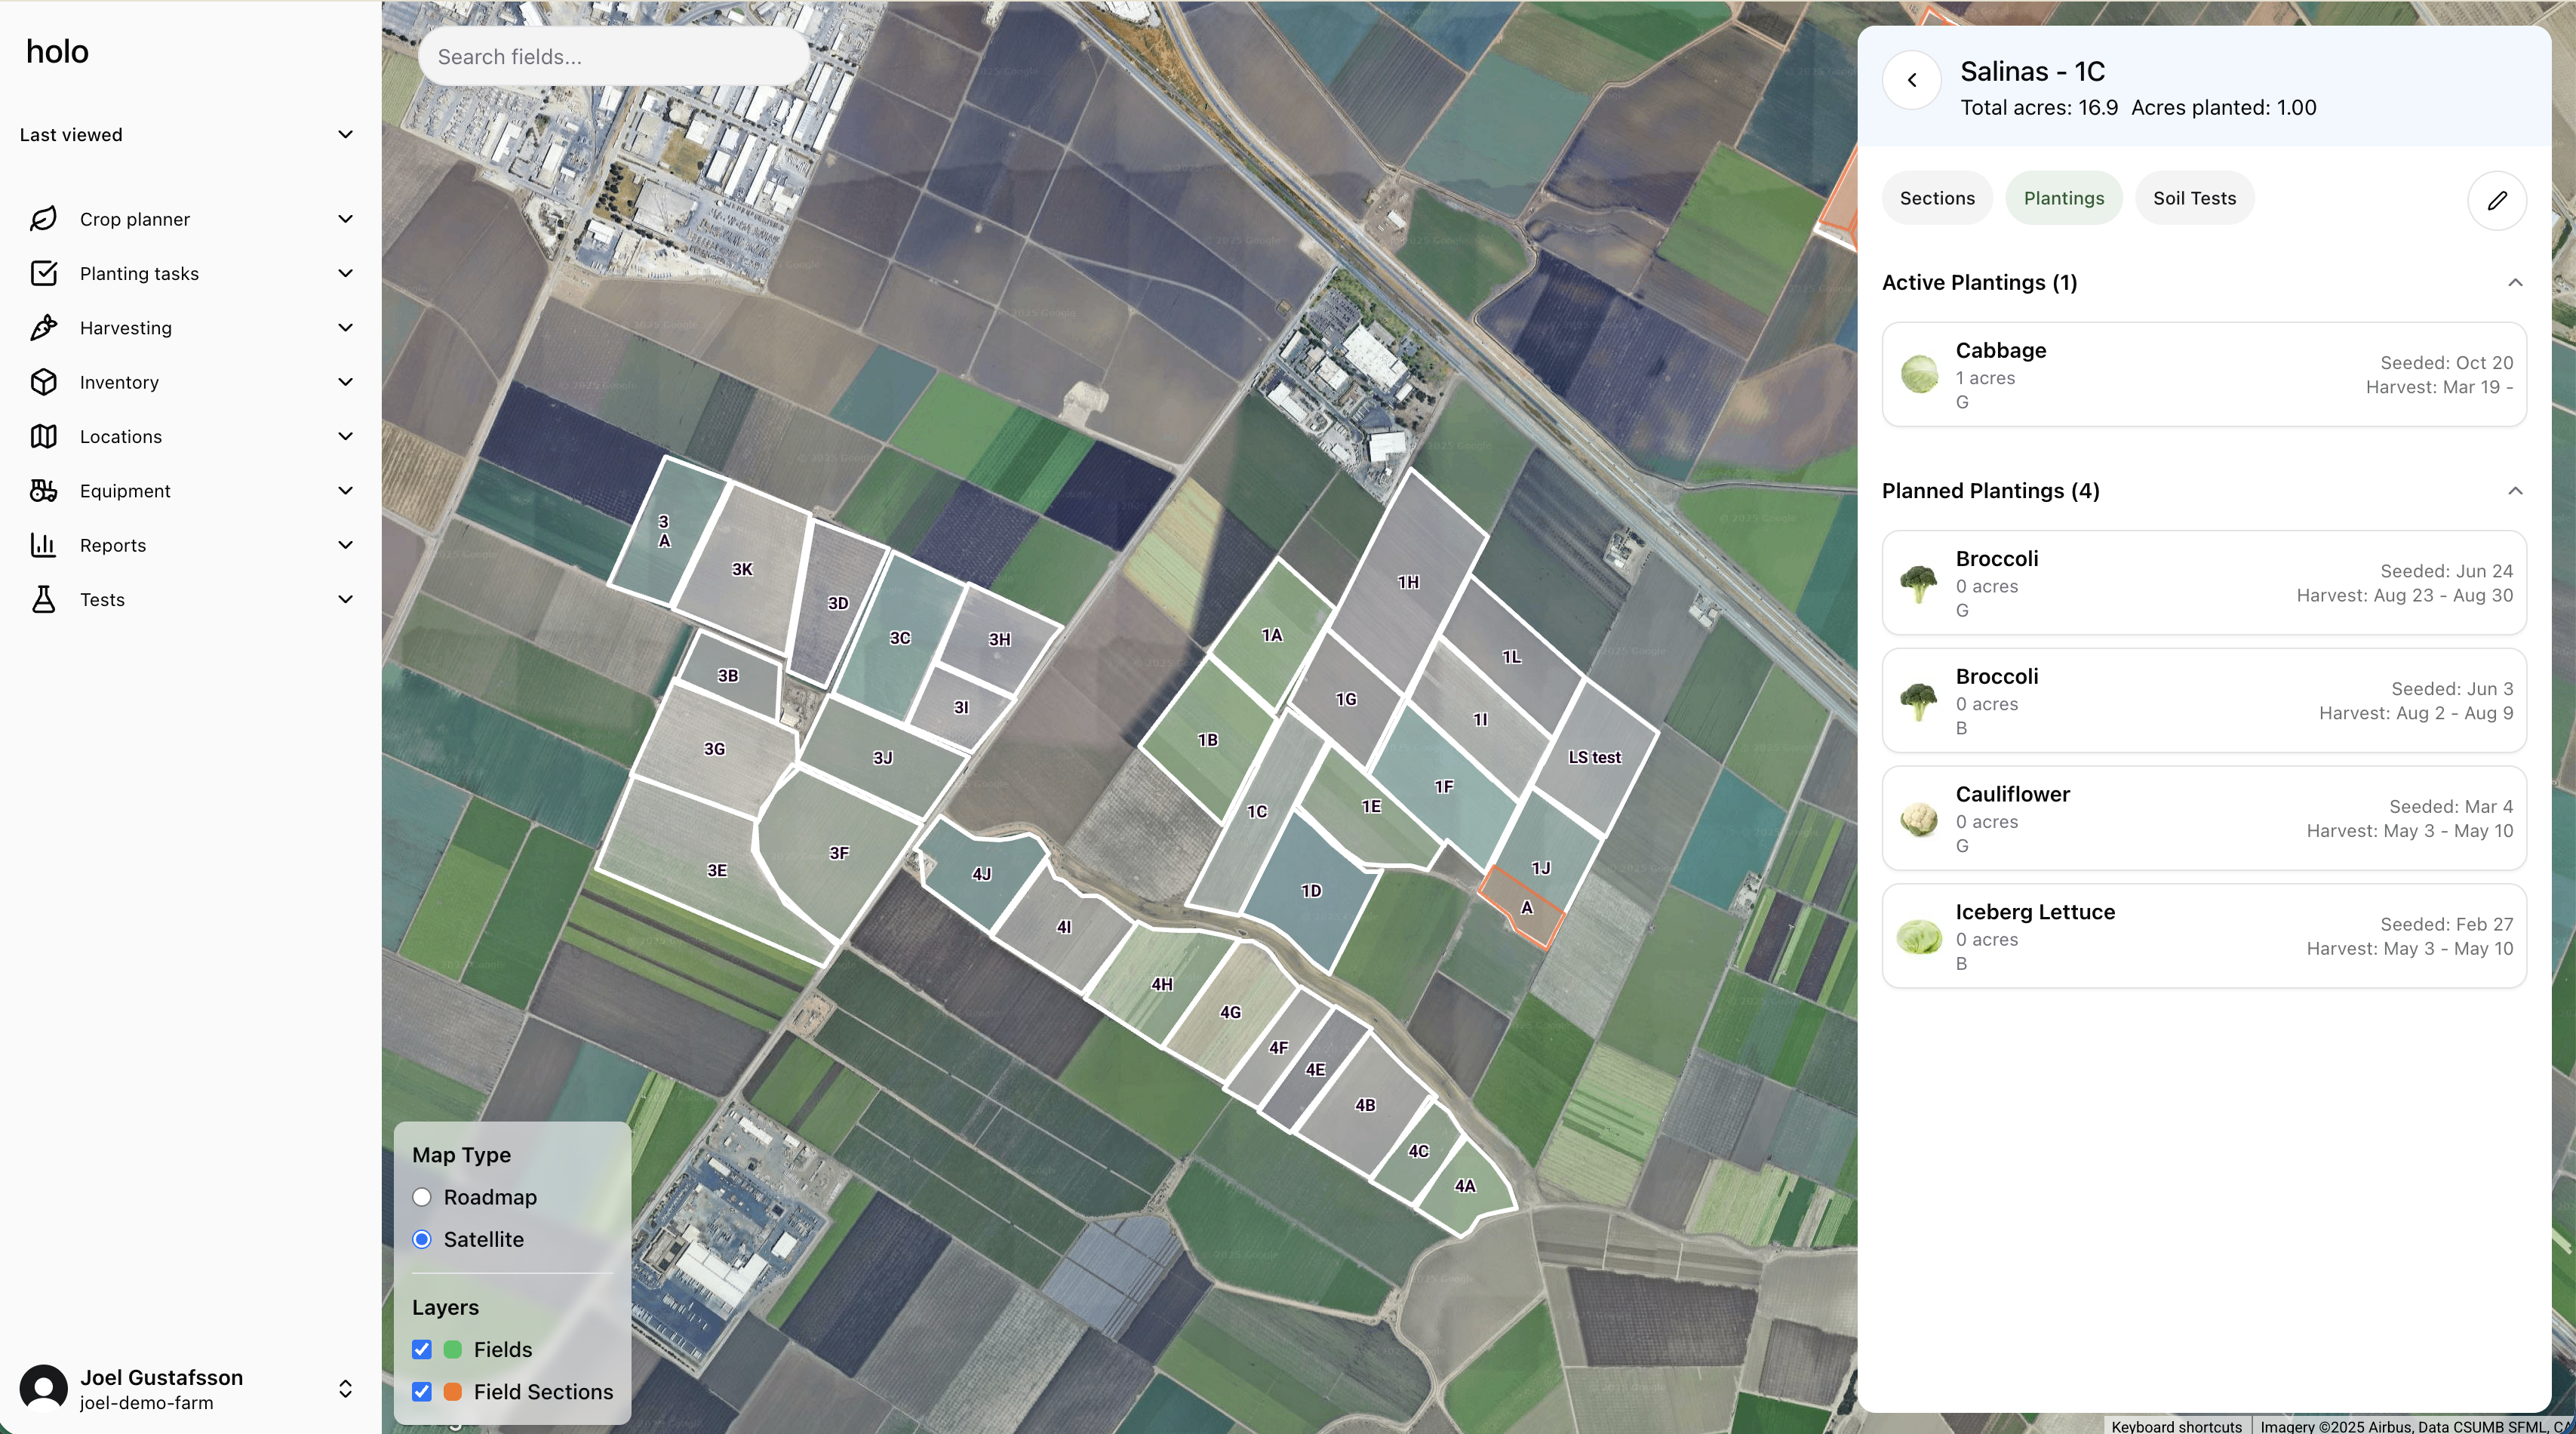The image size is (2576, 1434).
Task: Collapse the Planned Plantings section
Action: (x=2515, y=491)
